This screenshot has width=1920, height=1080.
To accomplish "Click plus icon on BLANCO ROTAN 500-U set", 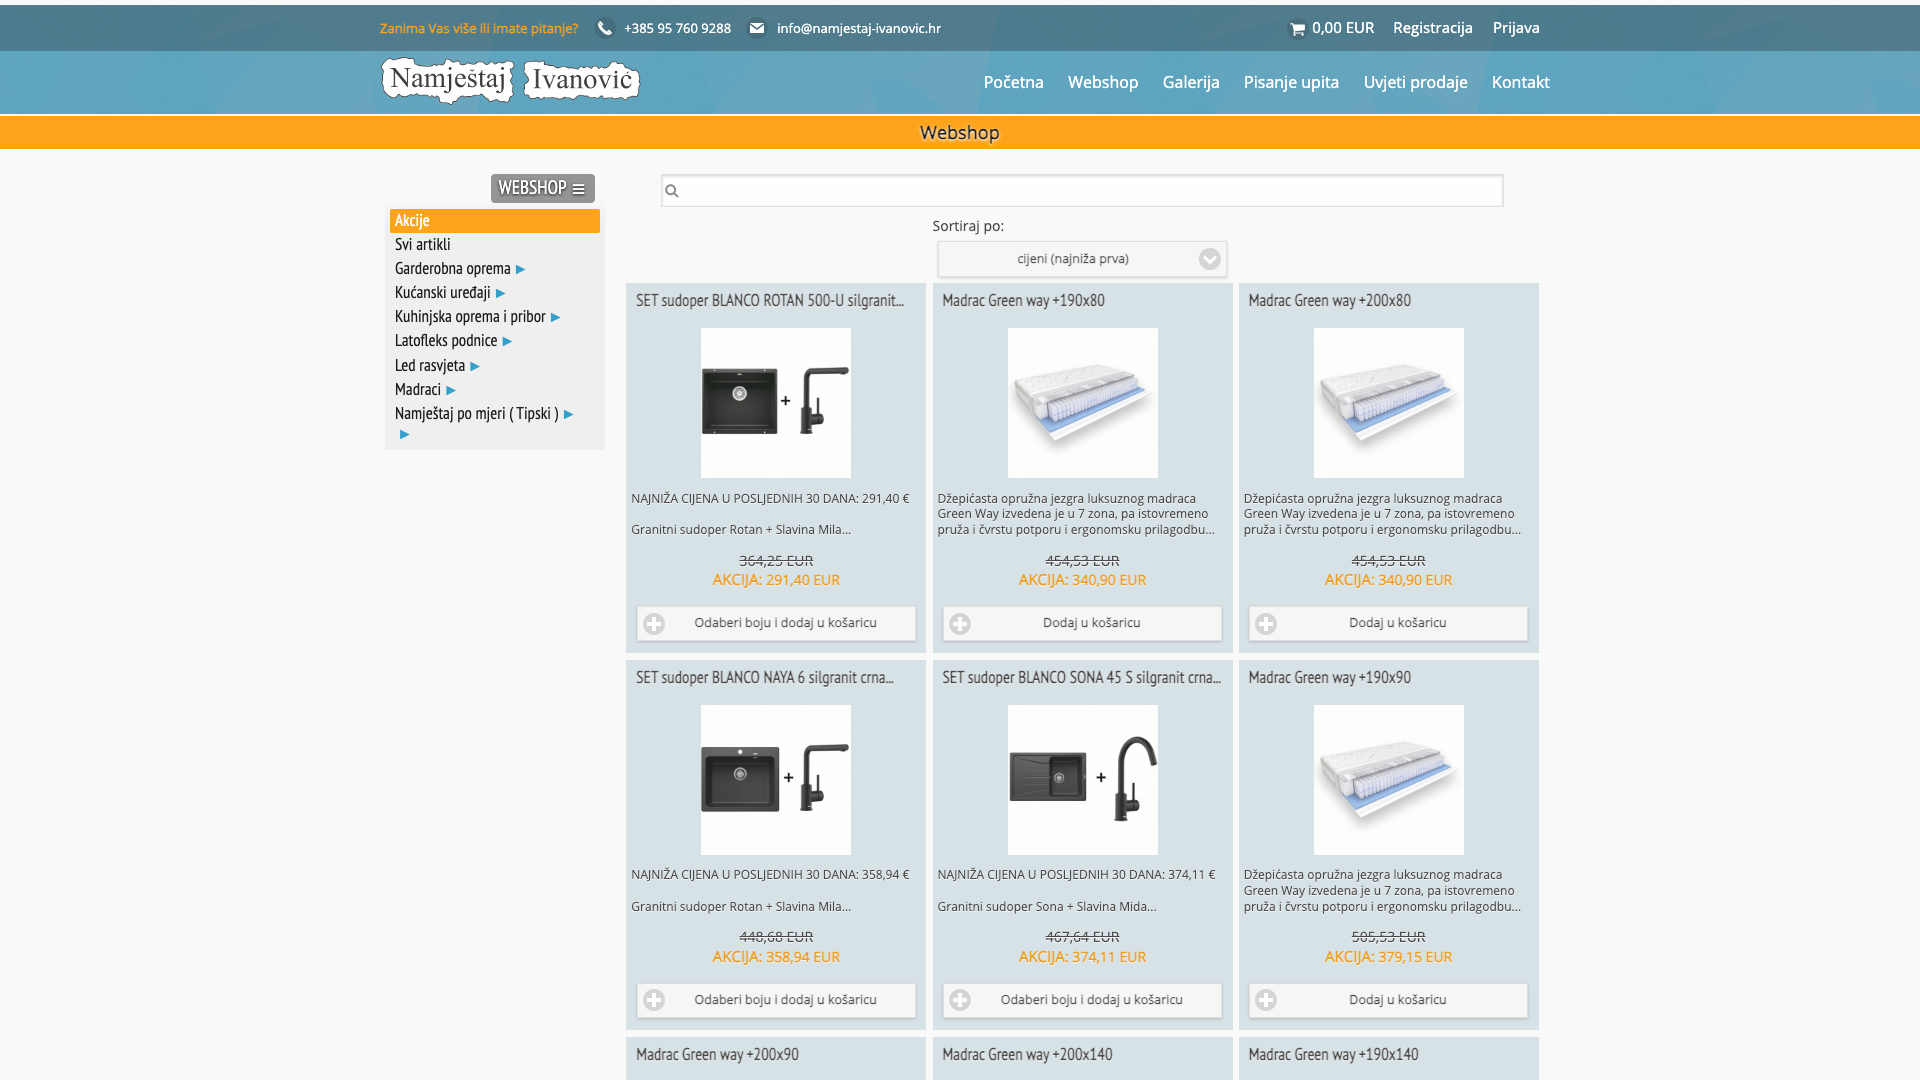I will (654, 624).
